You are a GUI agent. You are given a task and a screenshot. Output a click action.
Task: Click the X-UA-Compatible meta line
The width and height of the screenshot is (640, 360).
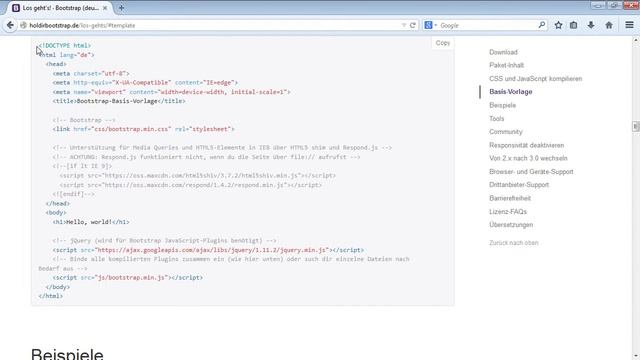(145, 82)
